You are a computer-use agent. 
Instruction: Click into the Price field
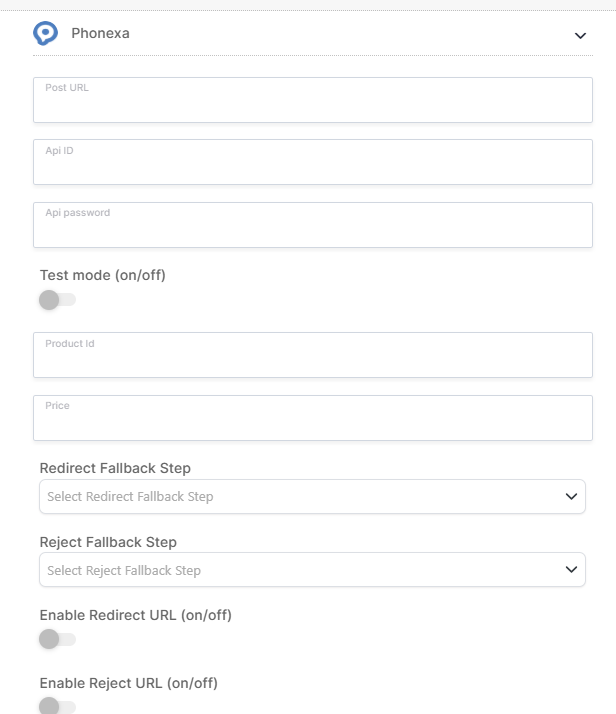tap(313, 418)
